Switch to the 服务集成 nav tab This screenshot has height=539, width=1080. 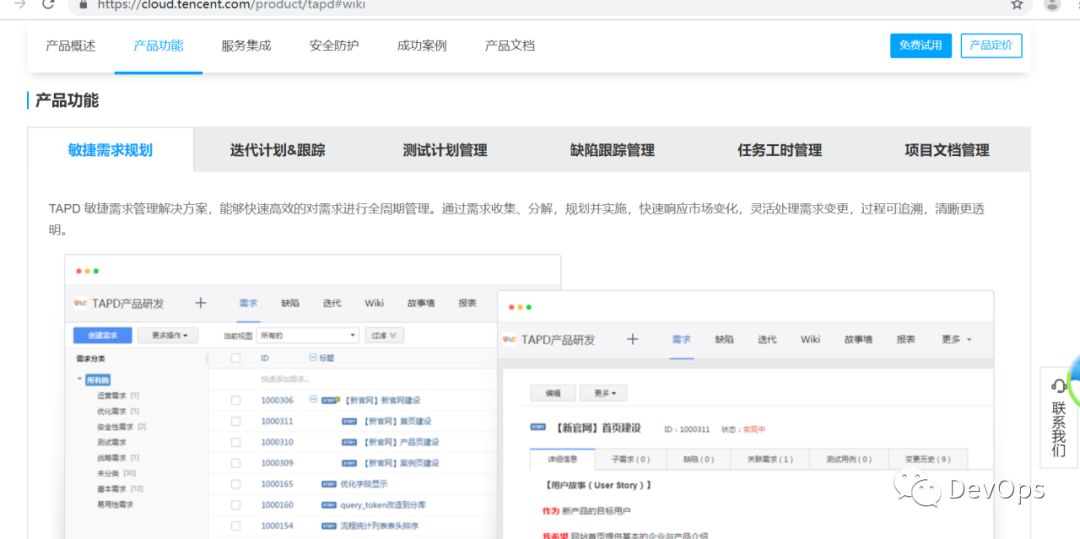point(246,45)
